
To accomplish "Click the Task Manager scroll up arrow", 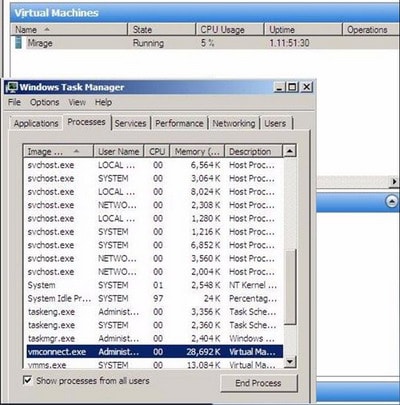I will (x=289, y=151).
